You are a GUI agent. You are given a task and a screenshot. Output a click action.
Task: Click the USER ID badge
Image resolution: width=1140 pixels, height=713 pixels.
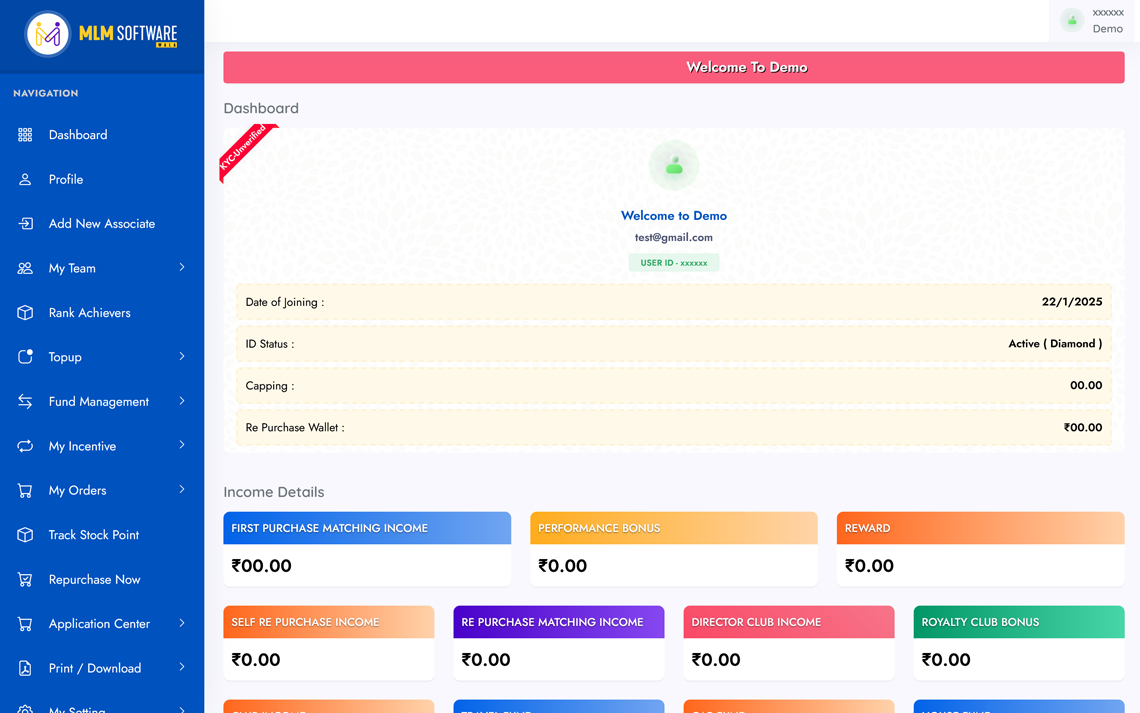click(x=673, y=263)
